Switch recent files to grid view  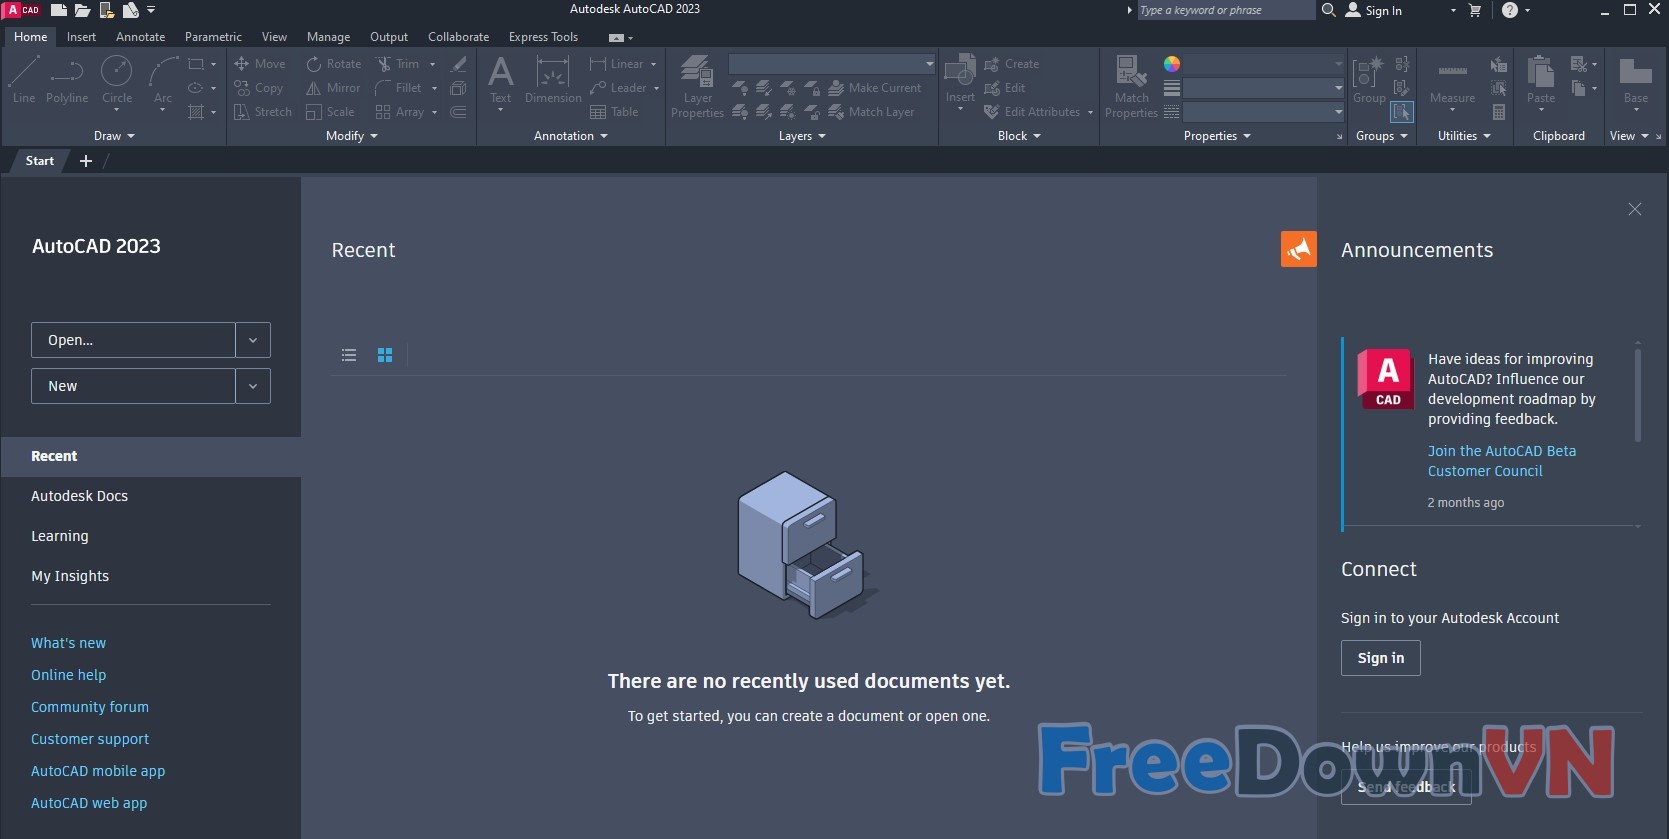coord(385,355)
